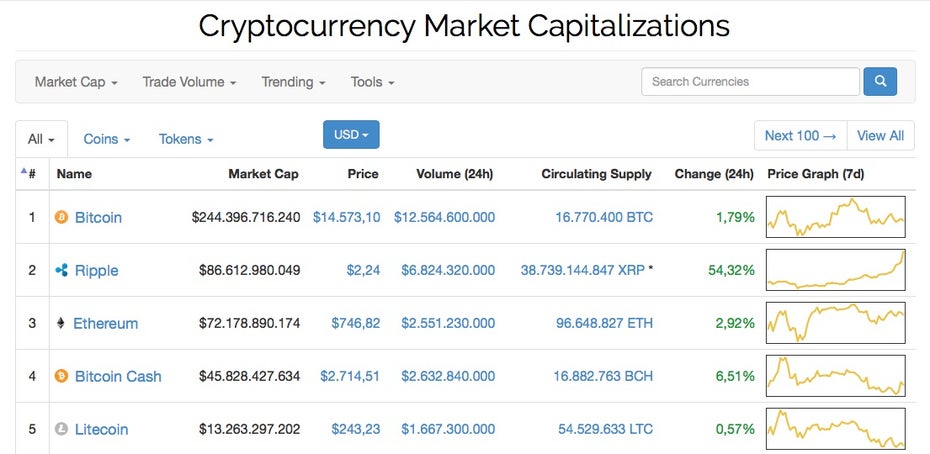The width and height of the screenshot is (930, 454).
Task: Click the Bitcoin Cash coin icon
Action: (x=61, y=376)
